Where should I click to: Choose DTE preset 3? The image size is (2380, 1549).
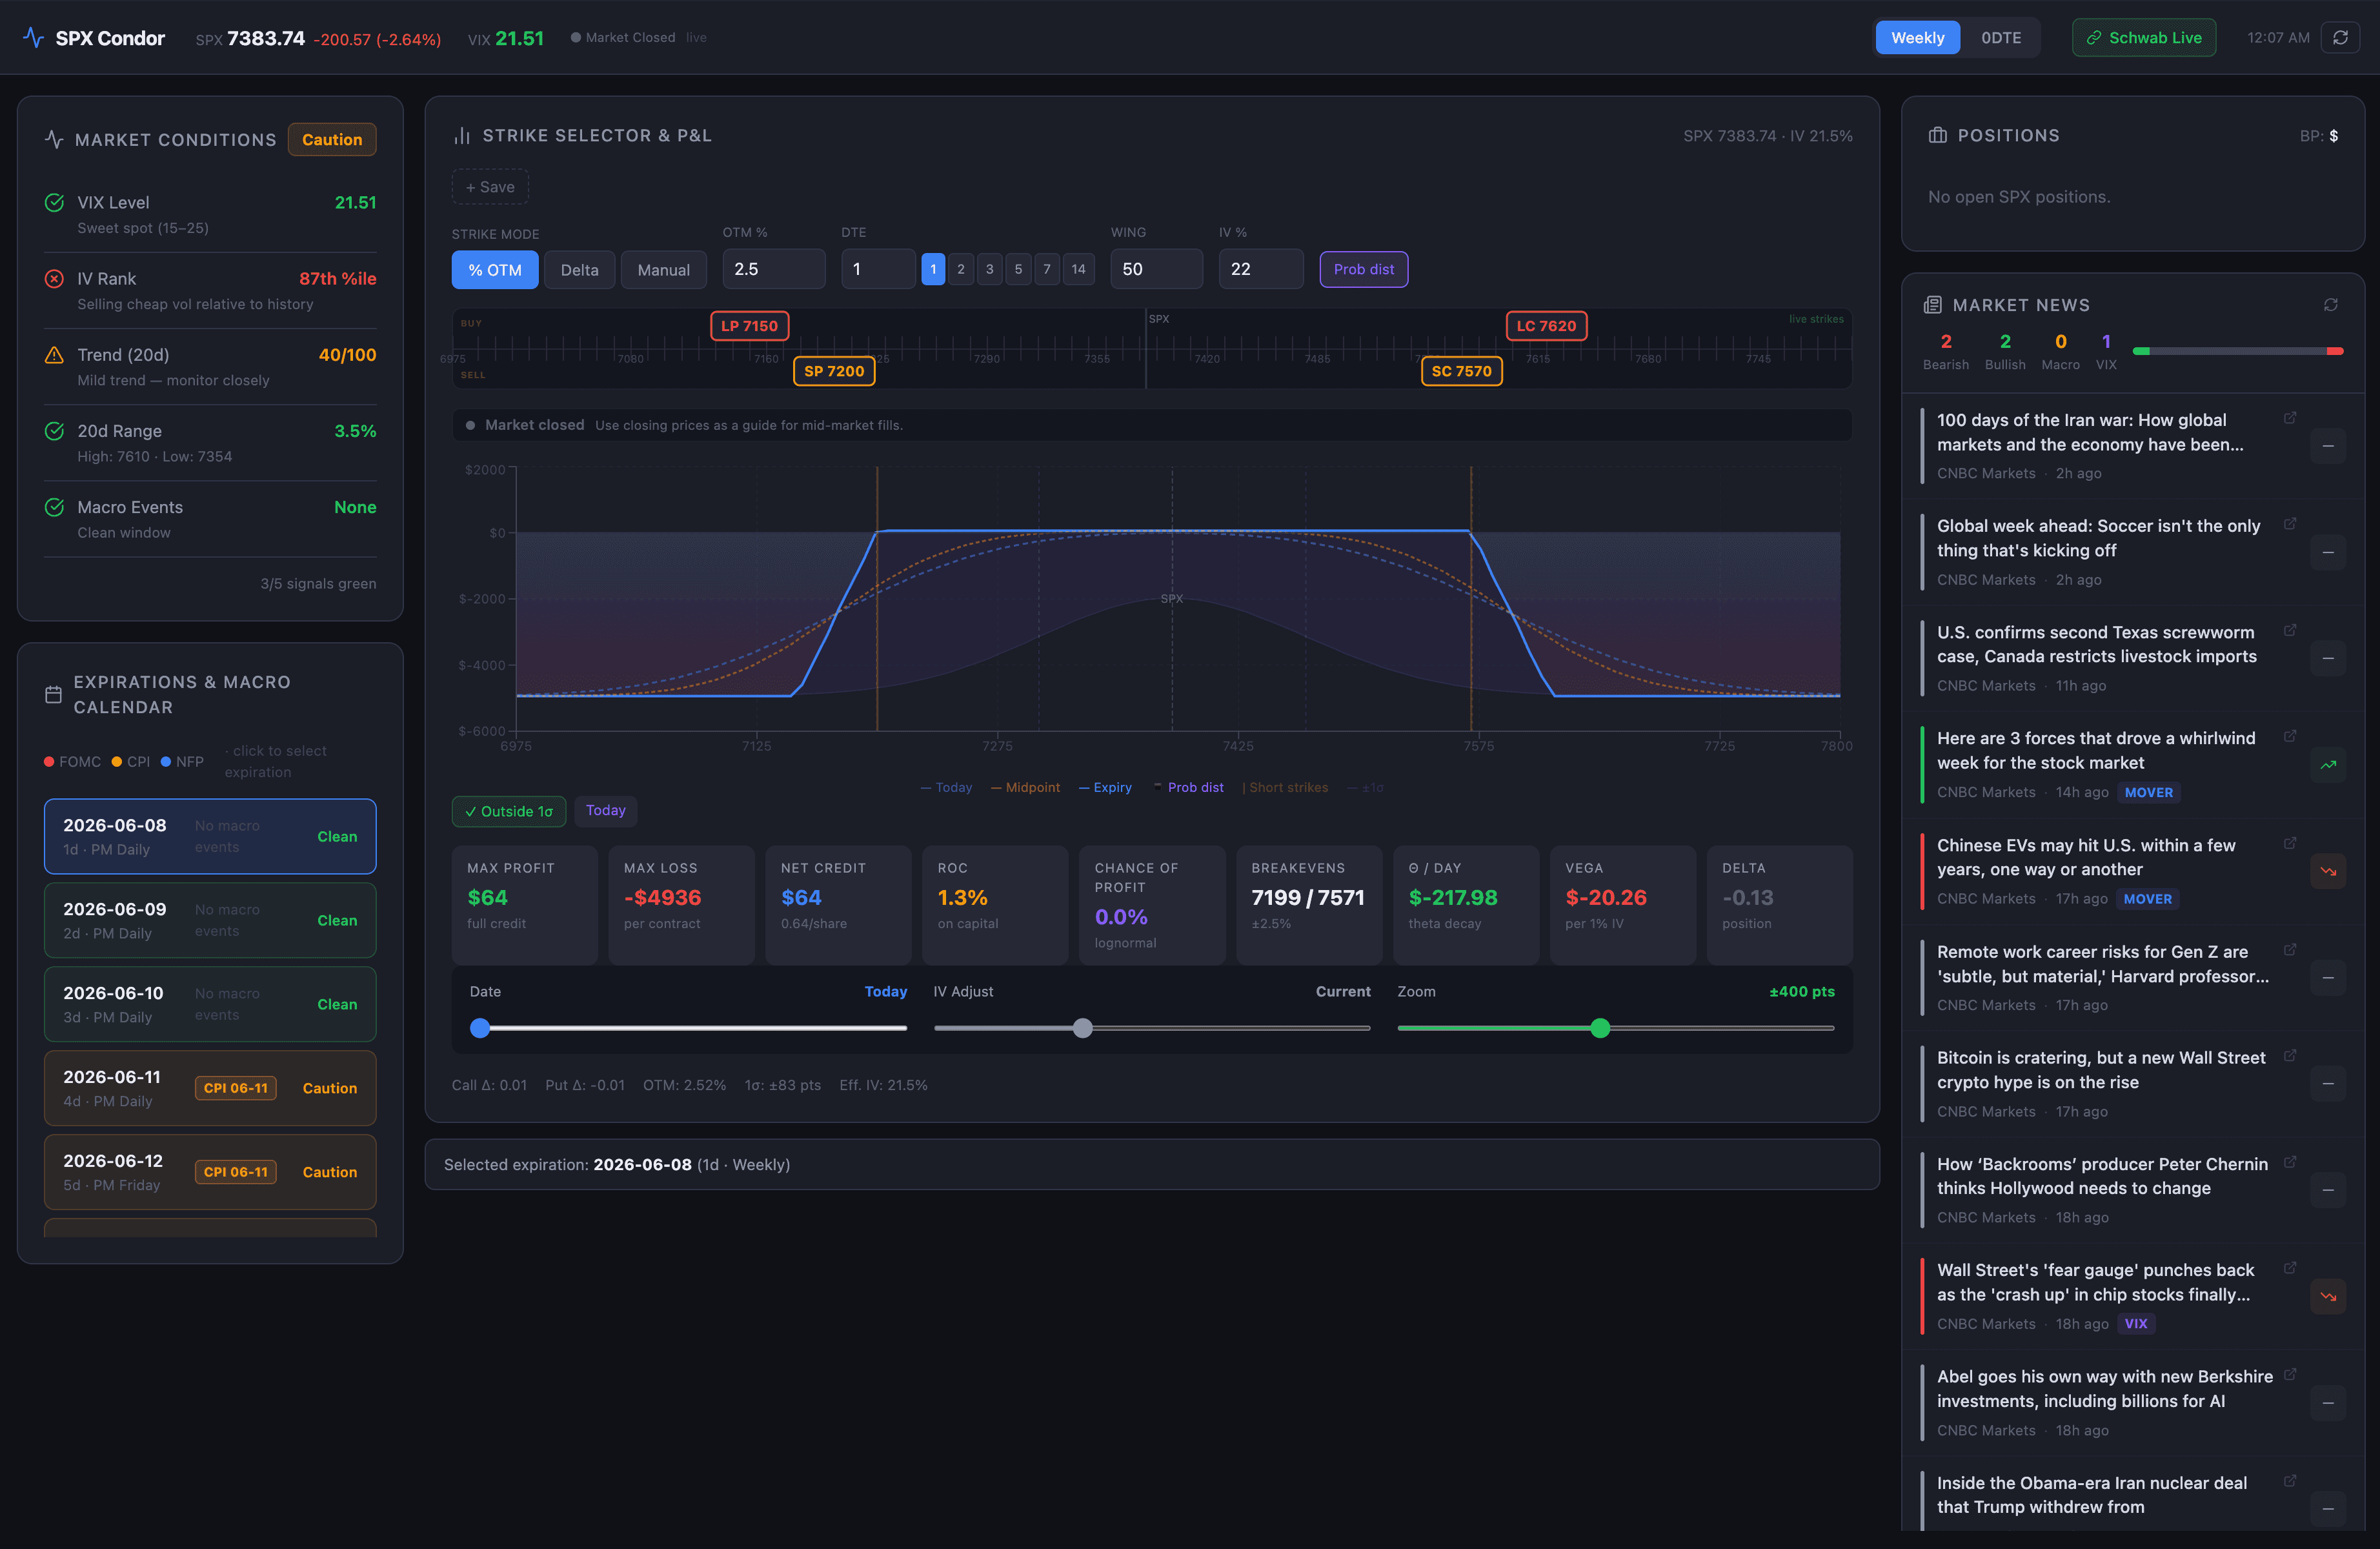tap(989, 269)
